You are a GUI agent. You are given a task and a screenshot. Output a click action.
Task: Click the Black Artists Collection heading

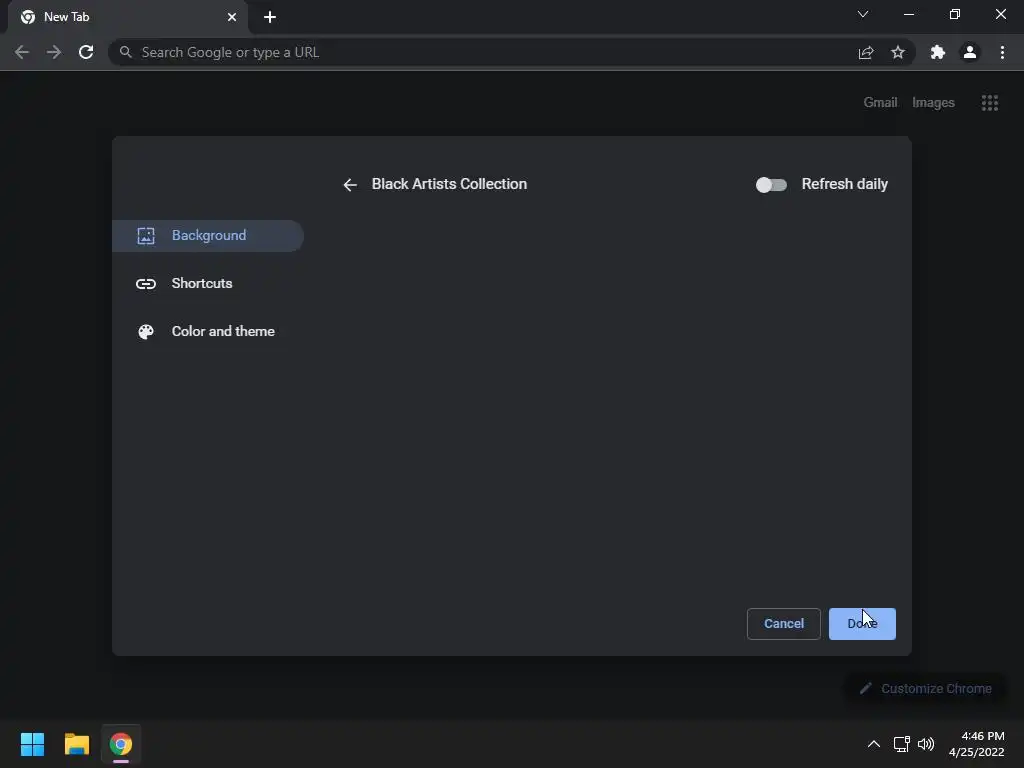point(449,184)
